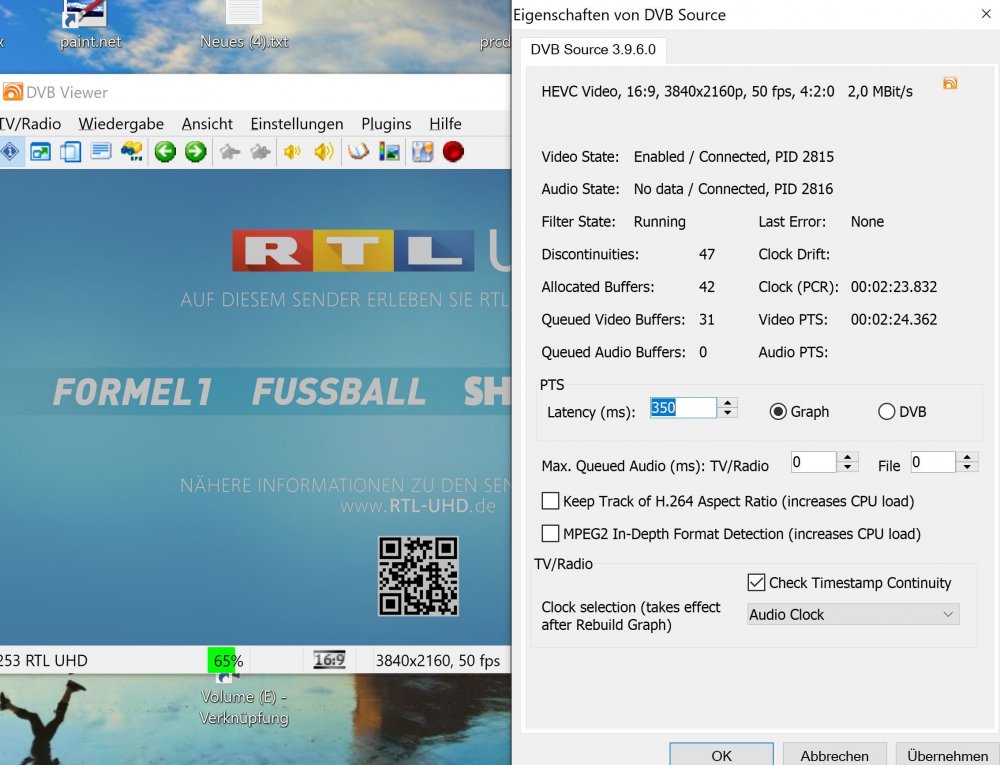Go to next channel with green right arrow

[196, 152]
